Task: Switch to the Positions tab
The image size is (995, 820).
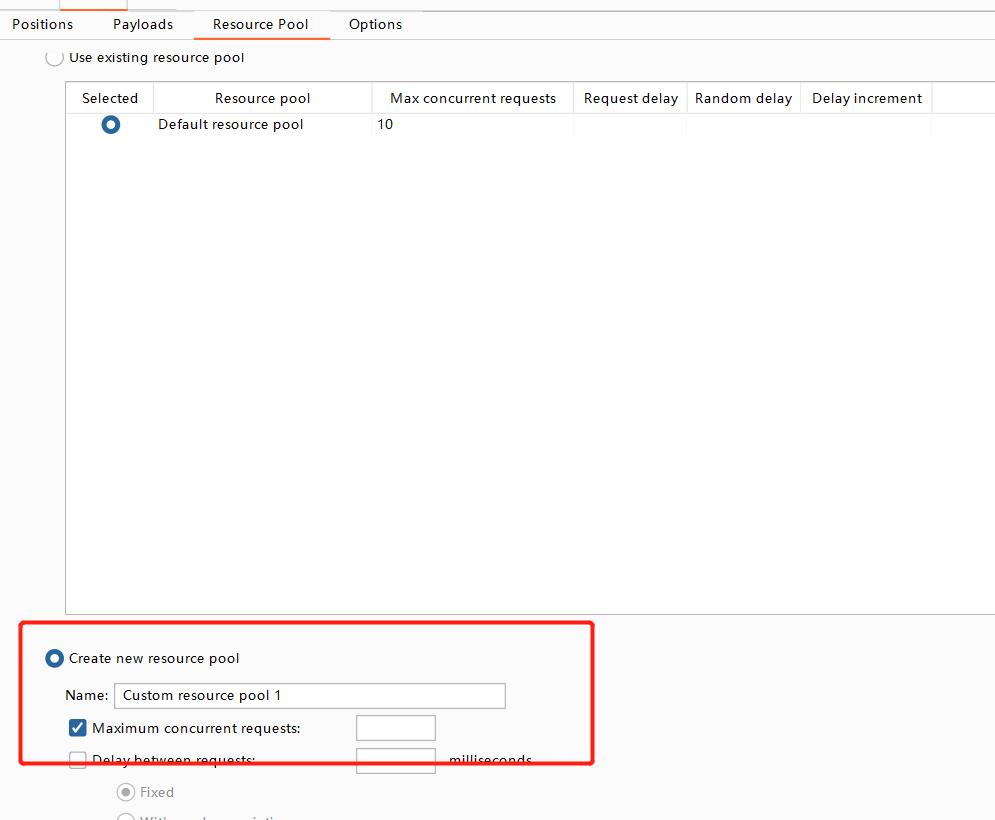Action: (42, 24)
